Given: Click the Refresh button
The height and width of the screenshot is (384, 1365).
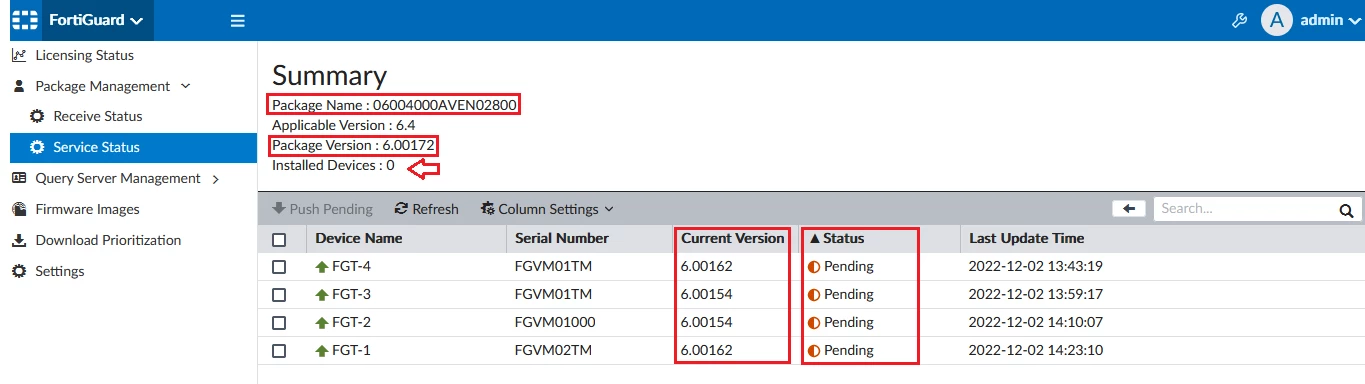Looking at the screenshot, I should [427, 209].
